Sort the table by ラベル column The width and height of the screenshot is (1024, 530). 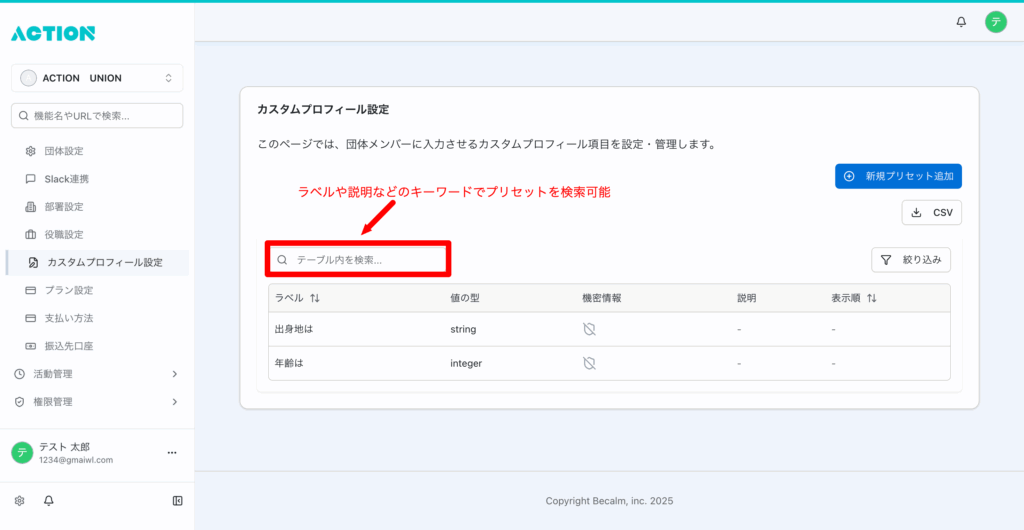(x=315, y=298)
